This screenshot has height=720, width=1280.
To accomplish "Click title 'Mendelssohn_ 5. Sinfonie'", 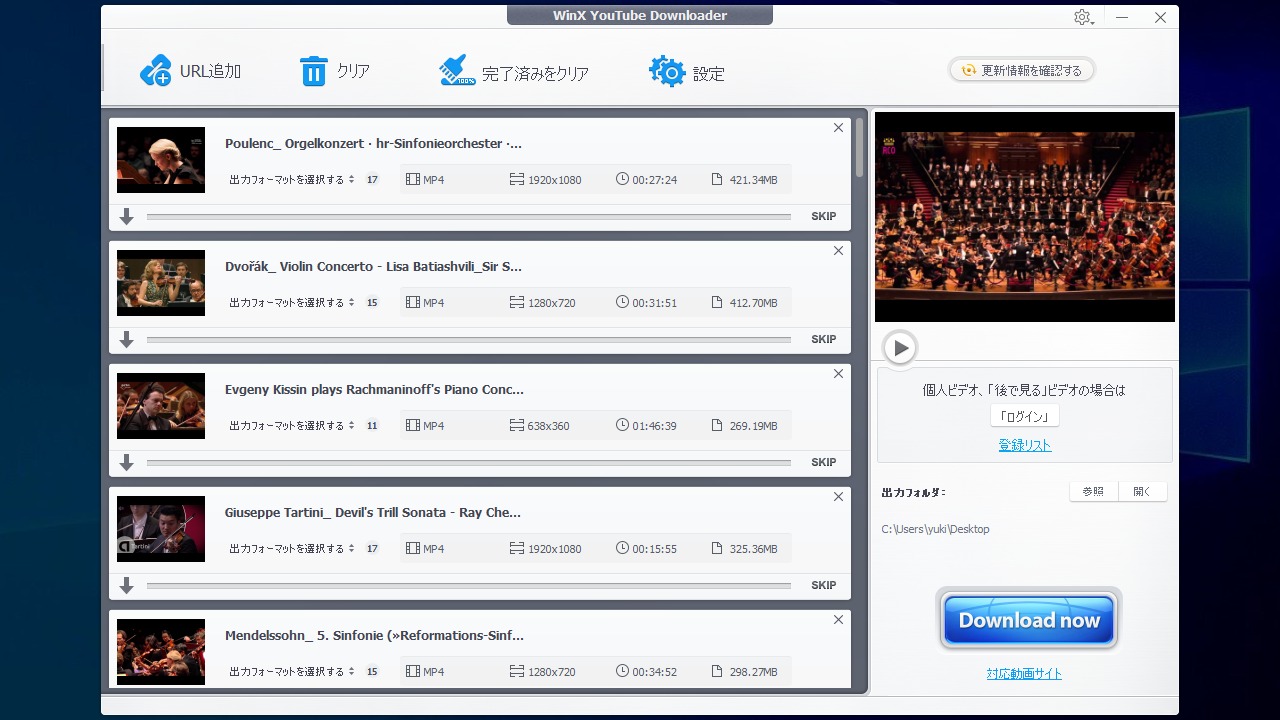I will [374, 636].
